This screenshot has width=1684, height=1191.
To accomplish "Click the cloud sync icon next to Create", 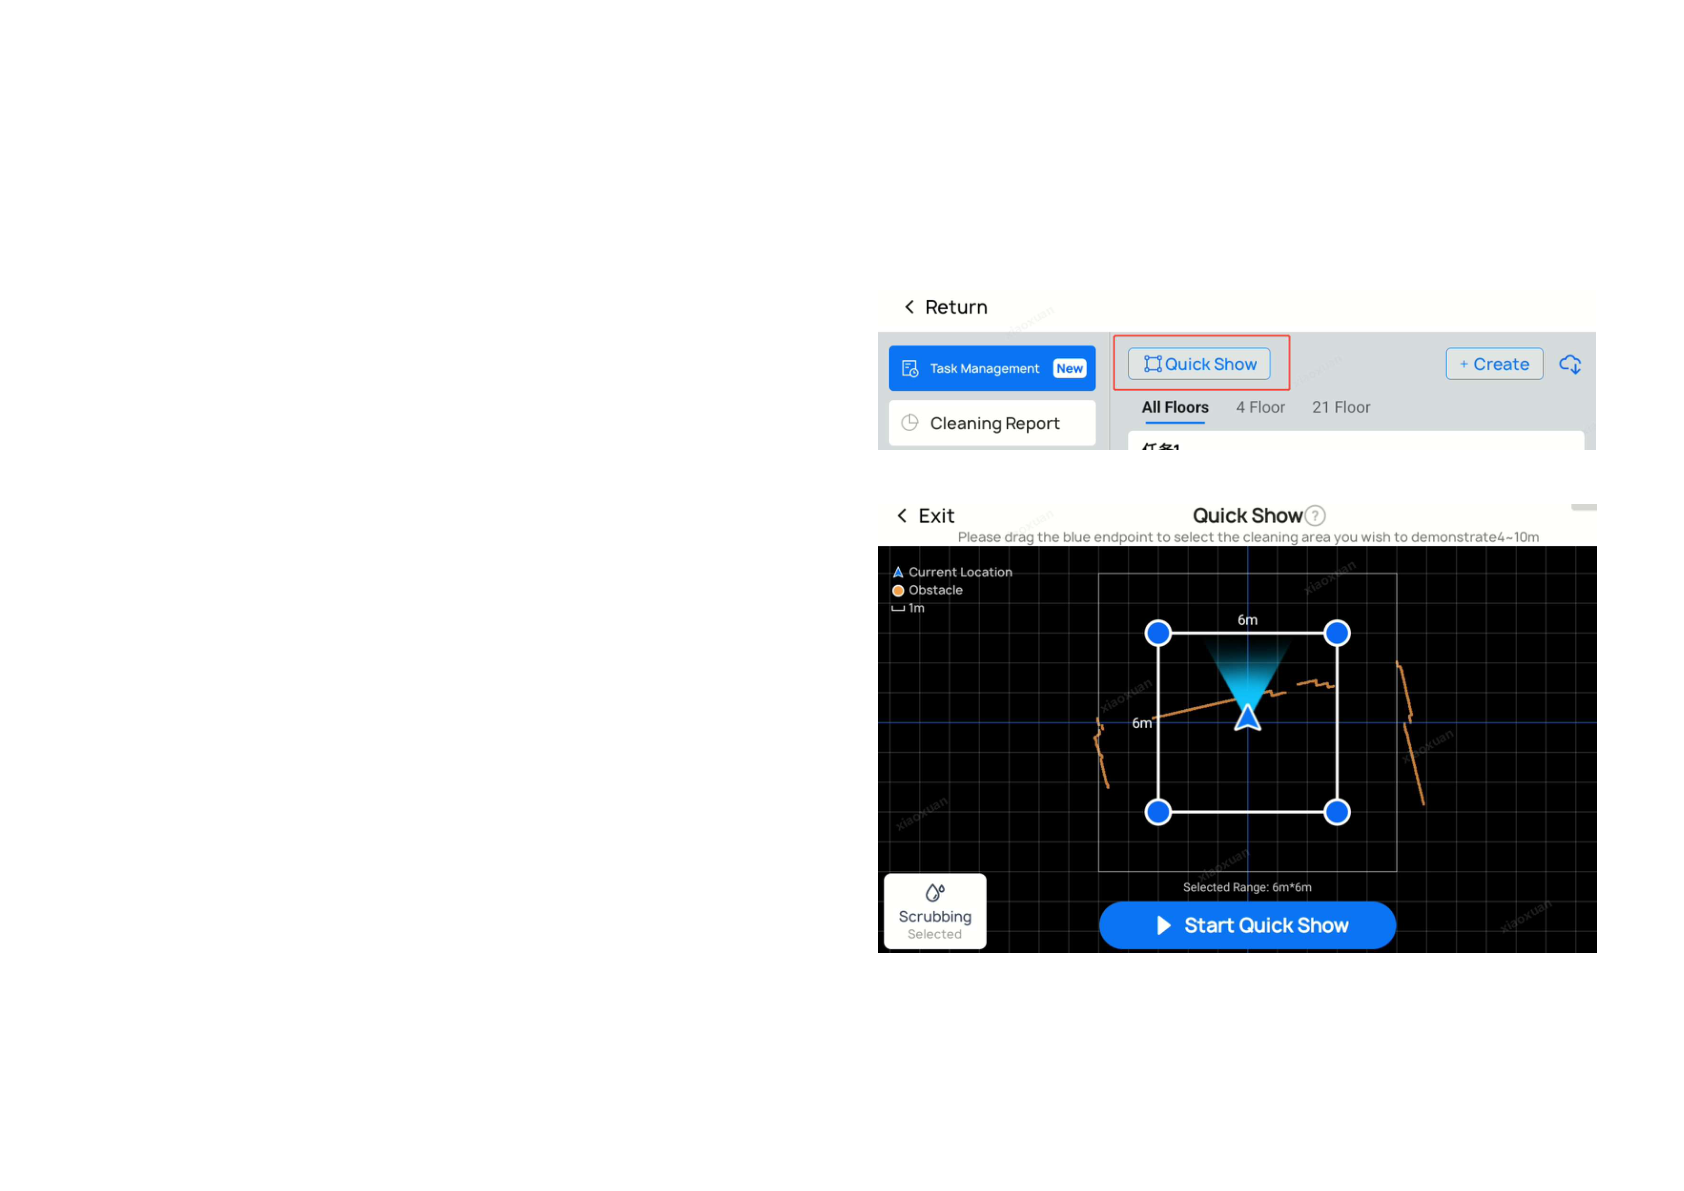I will [x=1571, y=364].
